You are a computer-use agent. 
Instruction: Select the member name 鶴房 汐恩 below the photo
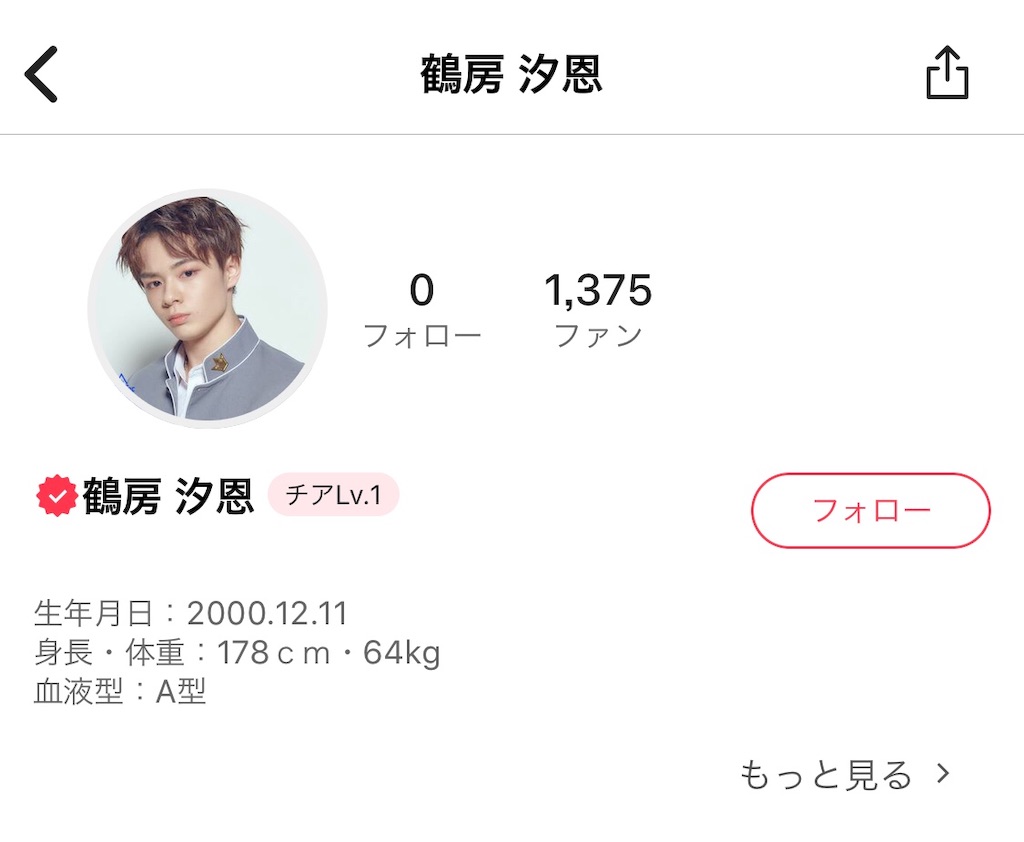tap(165, 492)
